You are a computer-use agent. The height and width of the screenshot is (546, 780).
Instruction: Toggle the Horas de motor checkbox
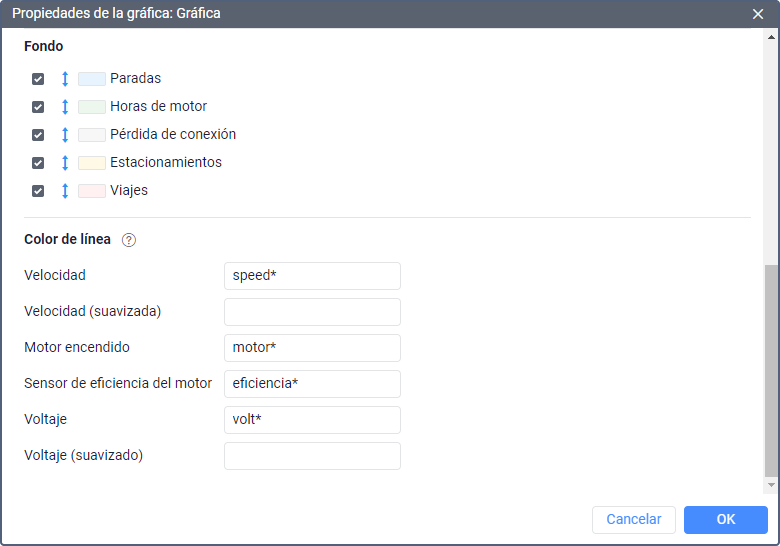pyautogui.click(x=38, y=107)
